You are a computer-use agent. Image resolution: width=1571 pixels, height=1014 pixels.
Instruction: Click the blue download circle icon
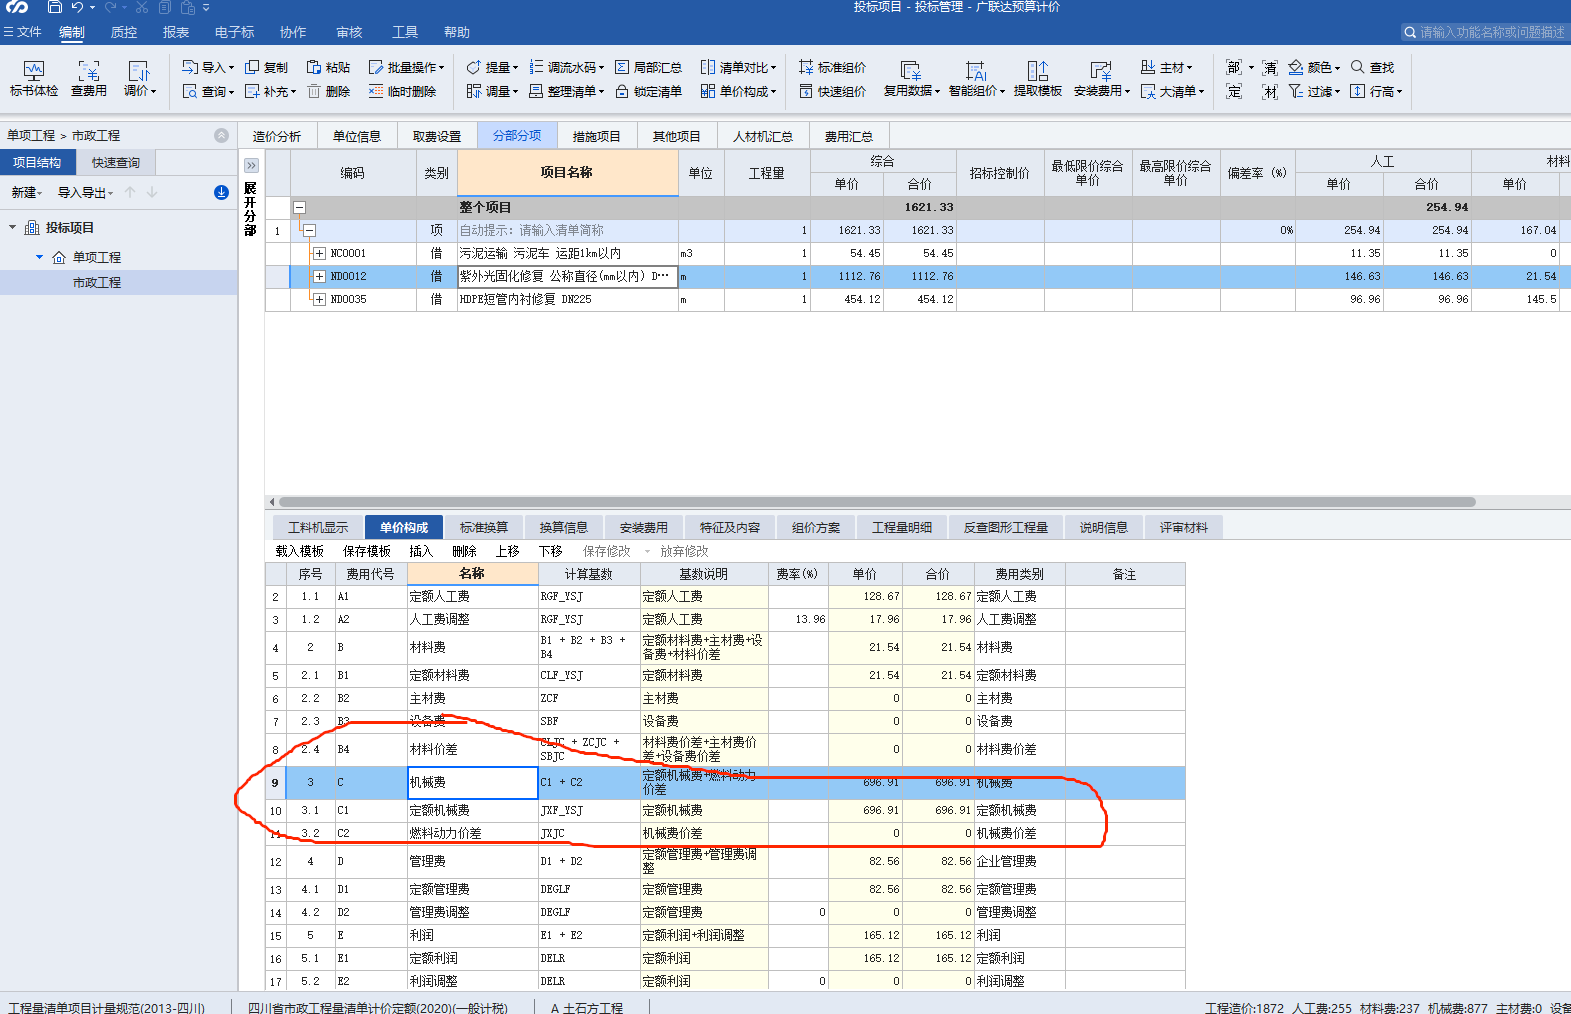(x=221, y=192)
